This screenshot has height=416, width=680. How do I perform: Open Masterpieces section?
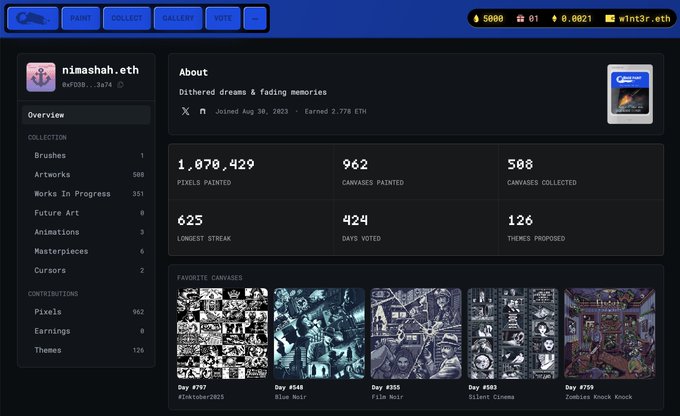[x=86, y=251]
